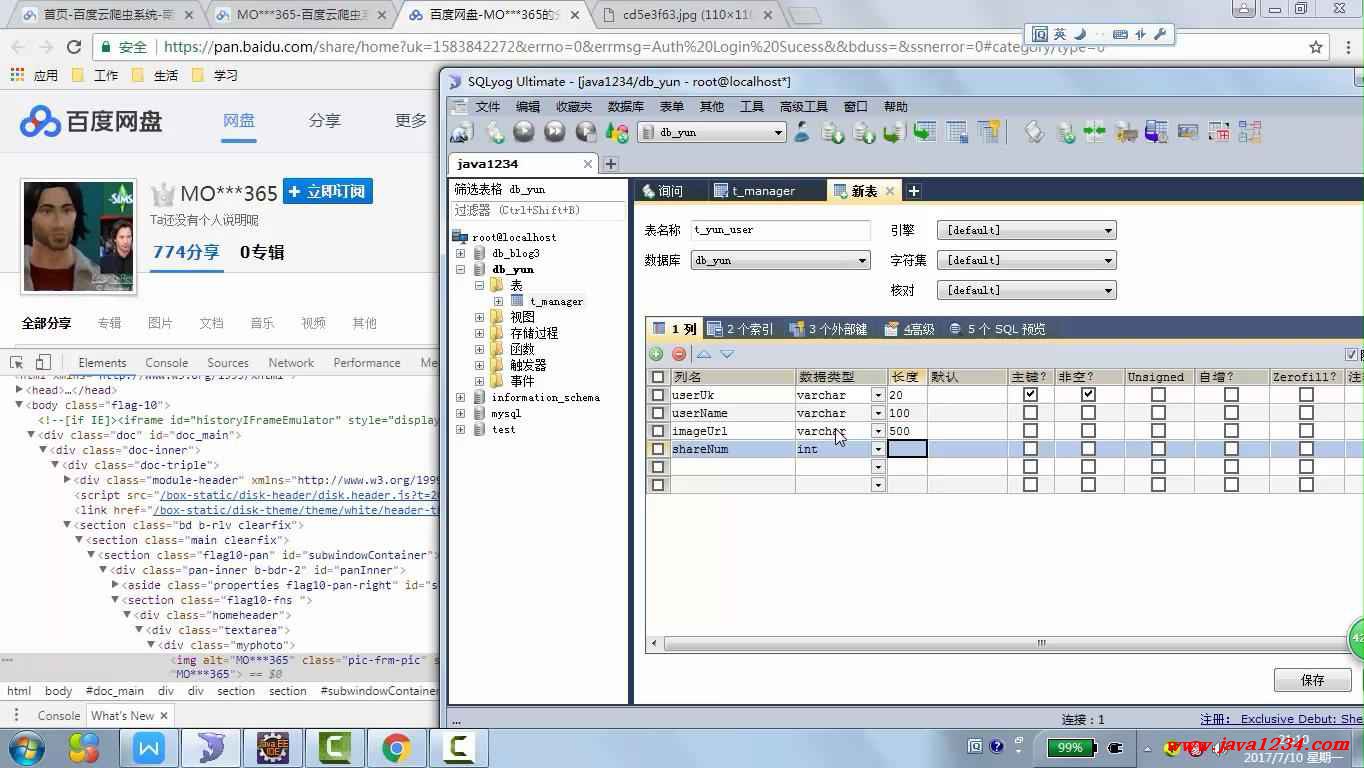
Task: Click the execute query play icon
Action: [x=524, y=132]
